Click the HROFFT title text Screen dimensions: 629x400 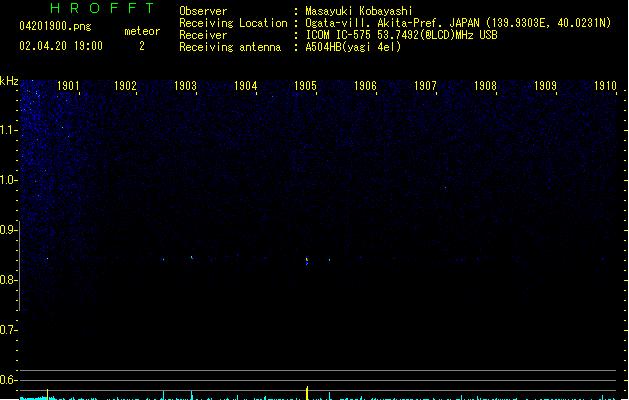coord(103,8)
